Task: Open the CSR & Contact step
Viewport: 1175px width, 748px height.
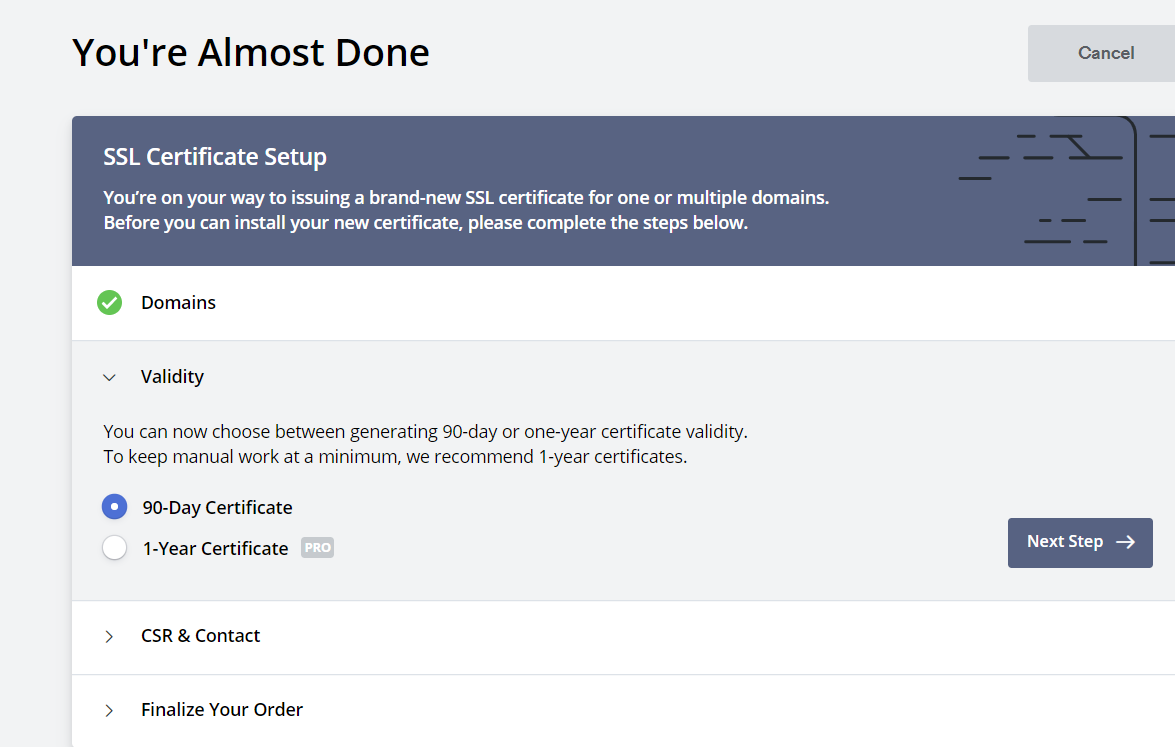Action: point(623,637)
